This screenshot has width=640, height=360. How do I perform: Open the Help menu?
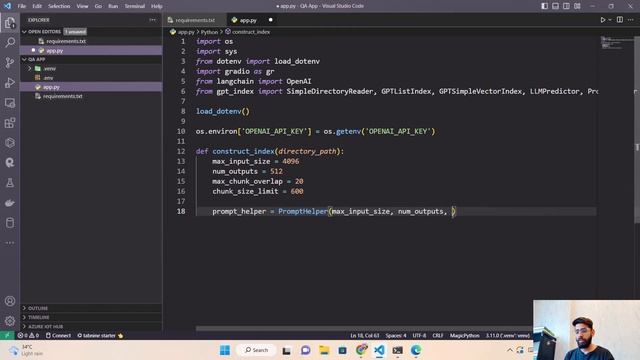point(157,6)
